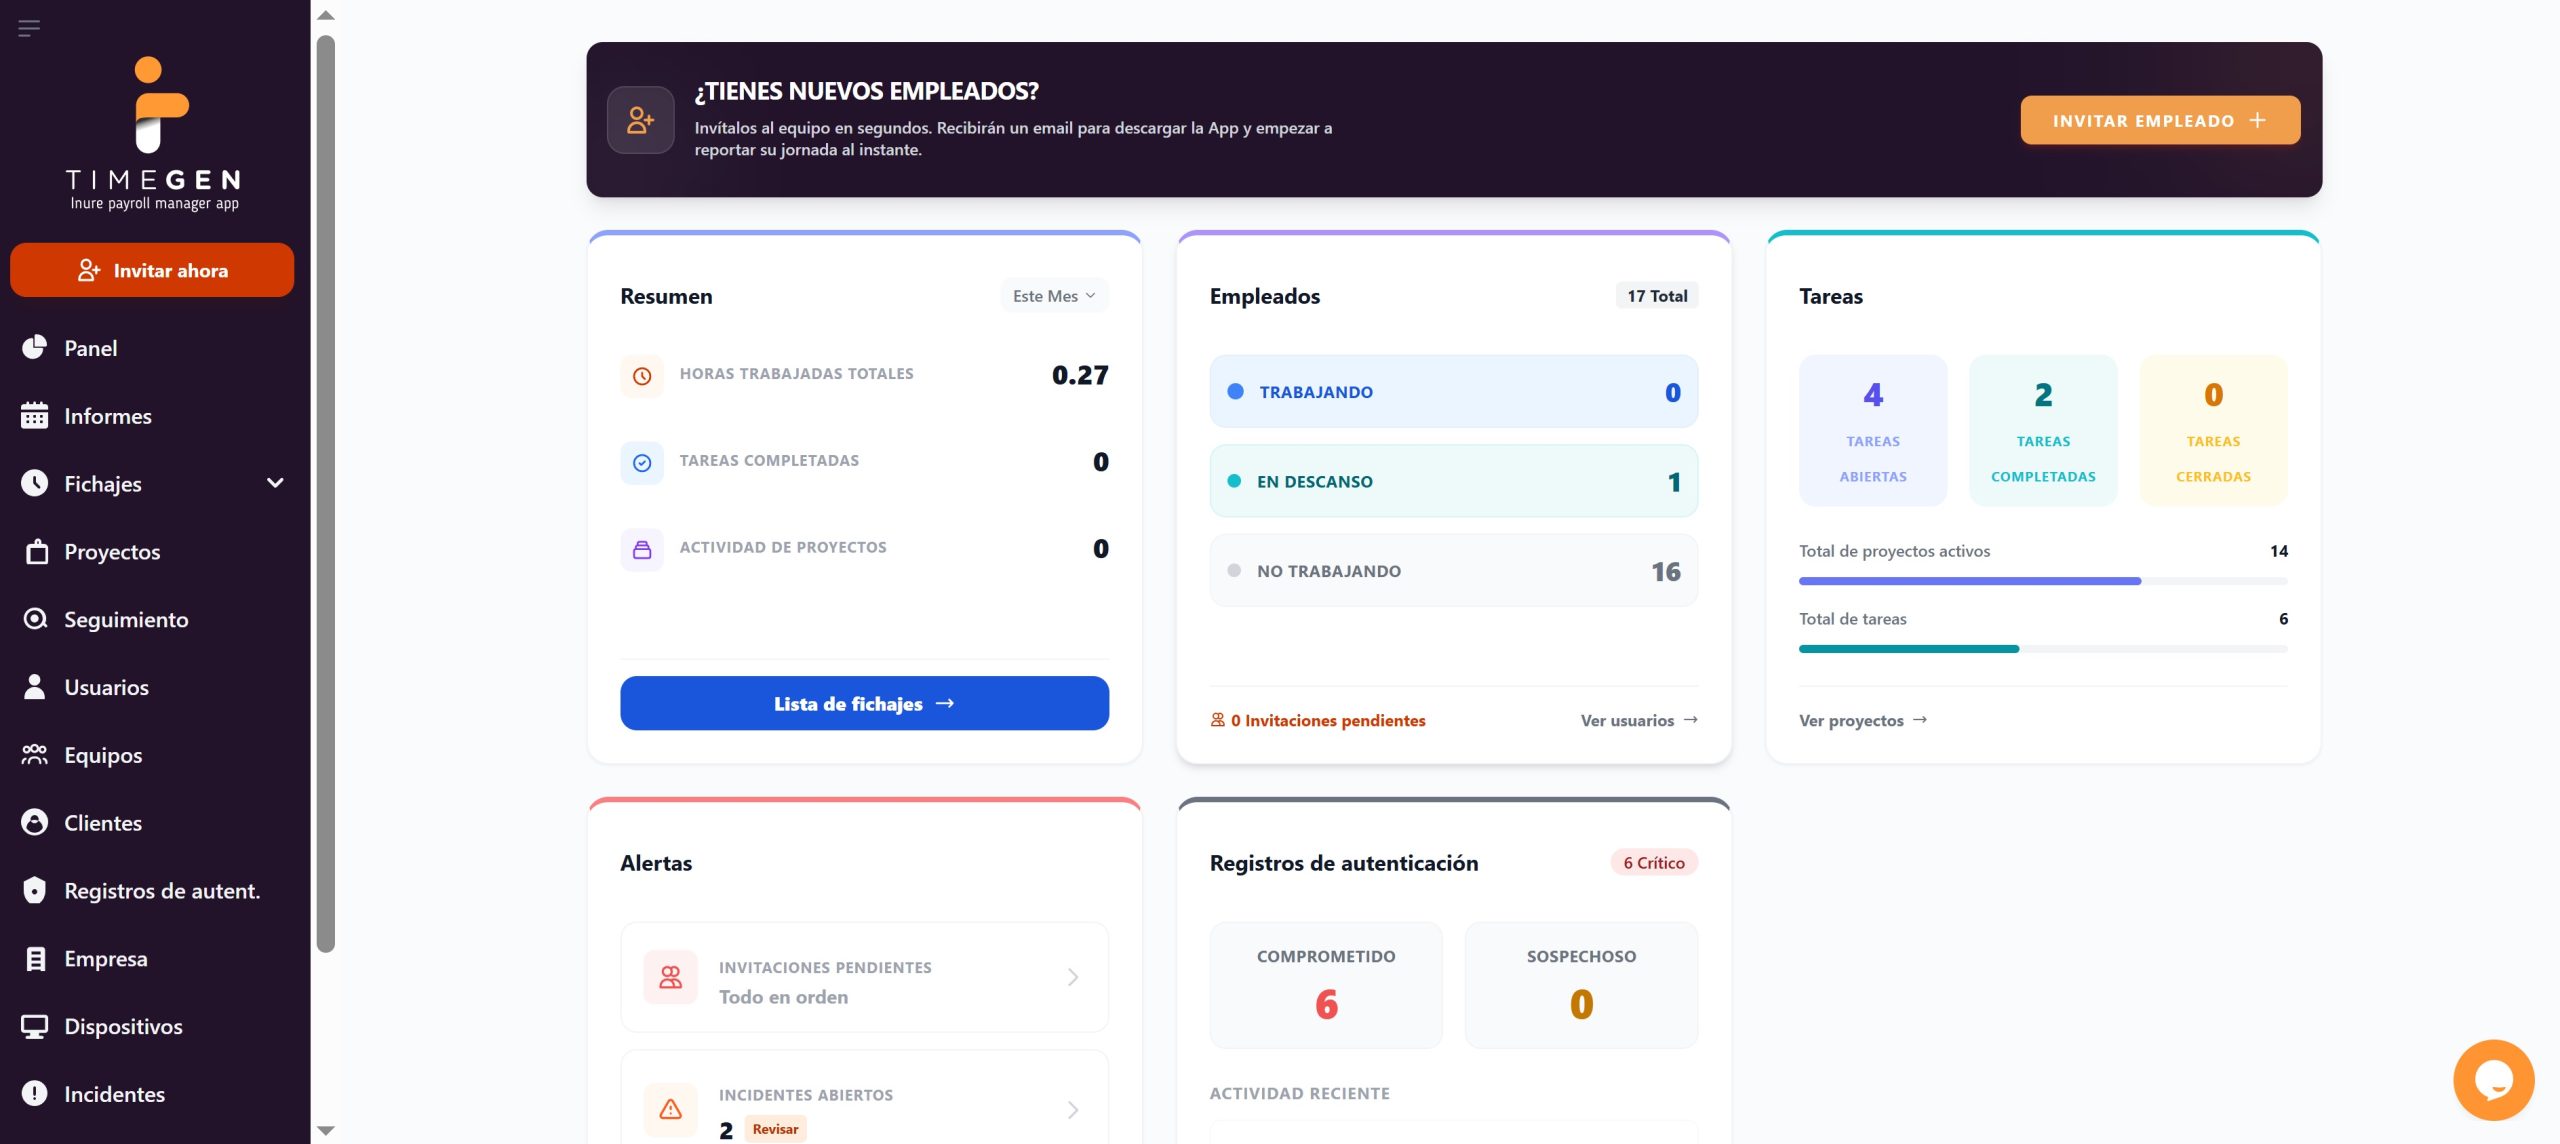Click the Incidentes alert icon
2560x1144 pixels.
pos(35,1093)
